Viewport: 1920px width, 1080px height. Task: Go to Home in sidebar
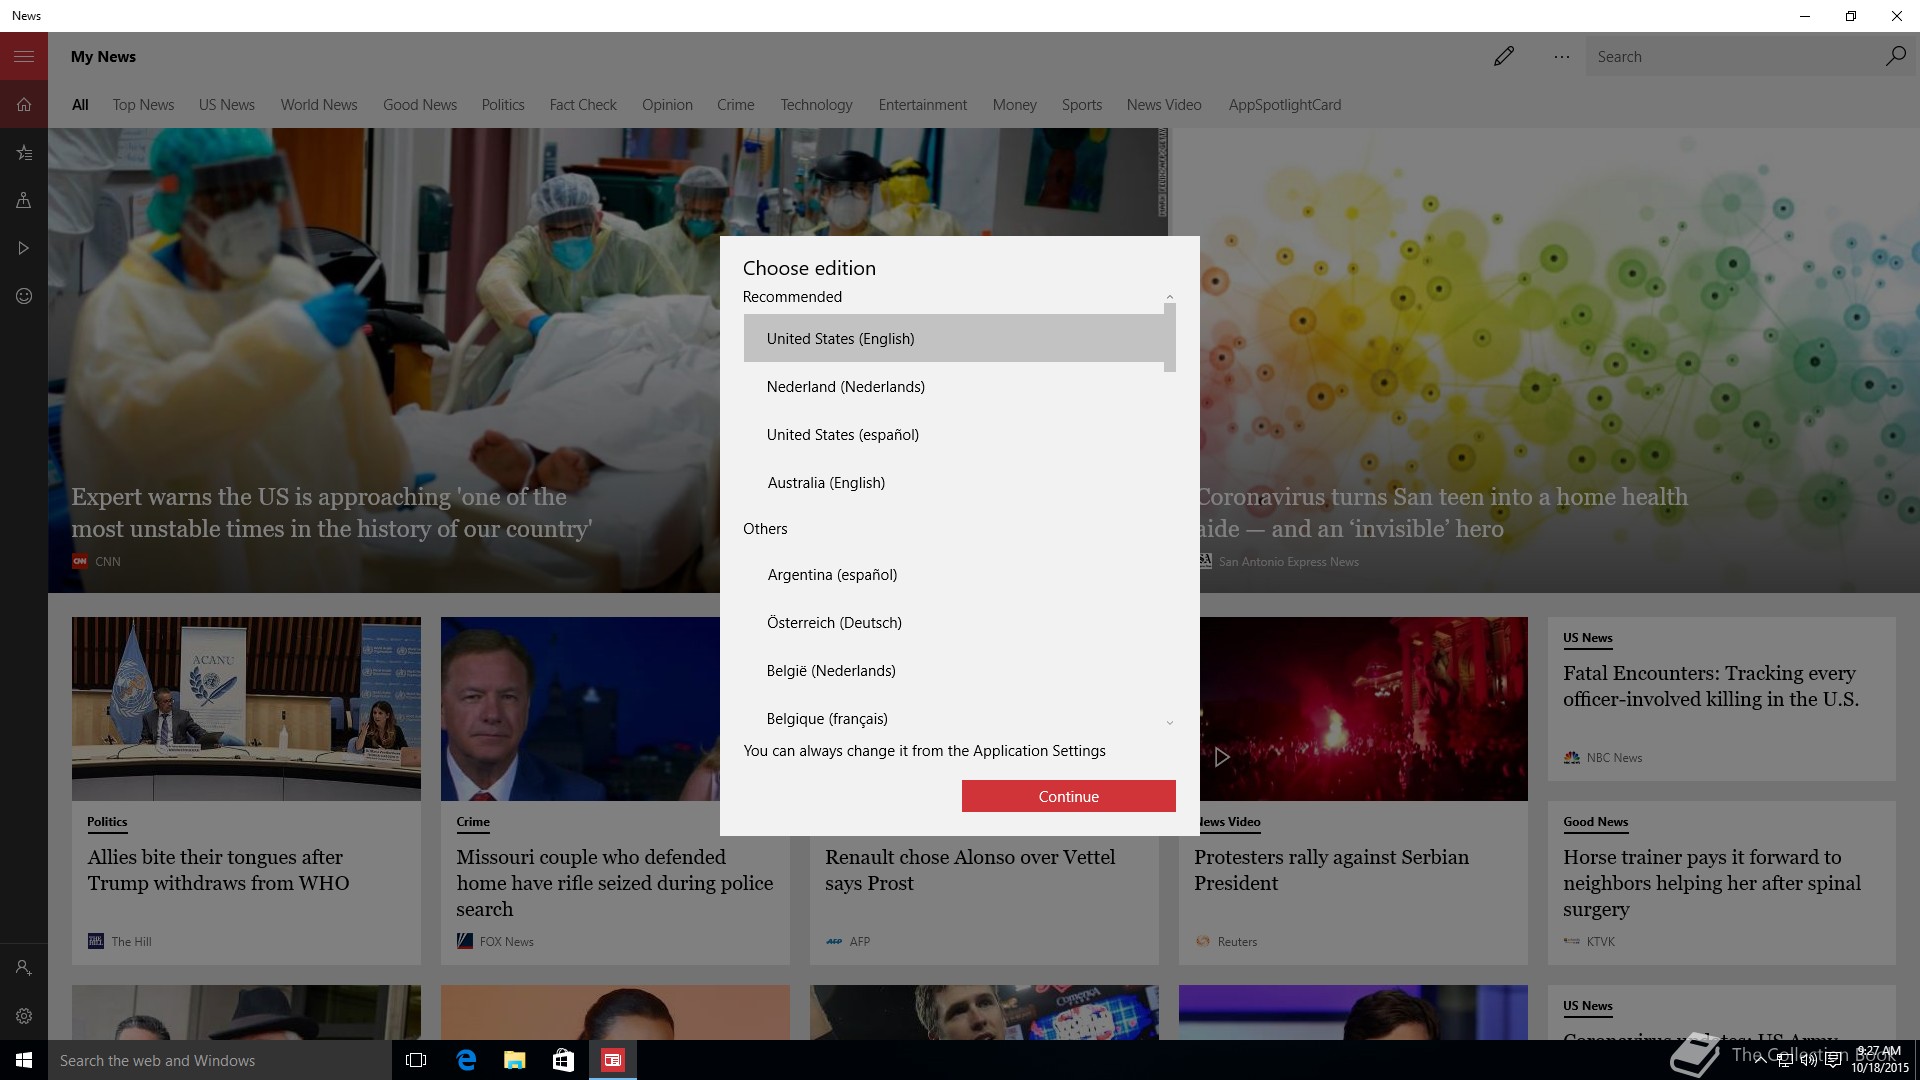tap(24, 104)
